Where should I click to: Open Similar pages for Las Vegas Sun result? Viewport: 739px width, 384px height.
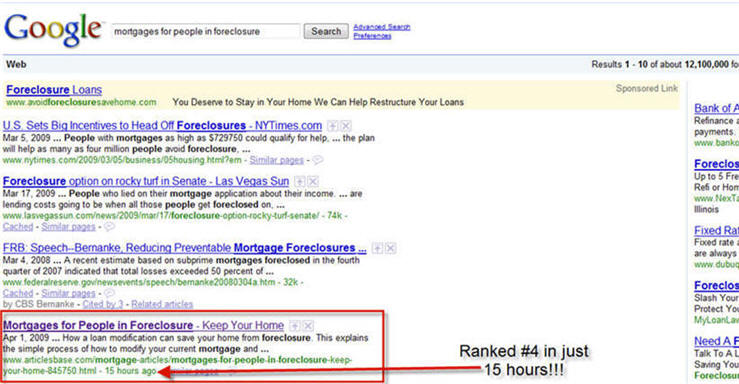68,227
